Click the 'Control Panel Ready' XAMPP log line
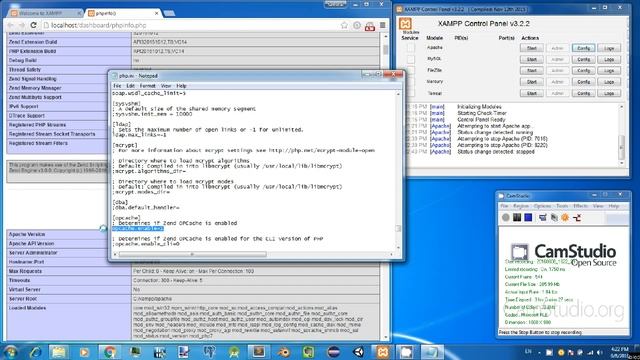Image resolution: width=640 pixels, height=360 pixels. coord(481,120)
